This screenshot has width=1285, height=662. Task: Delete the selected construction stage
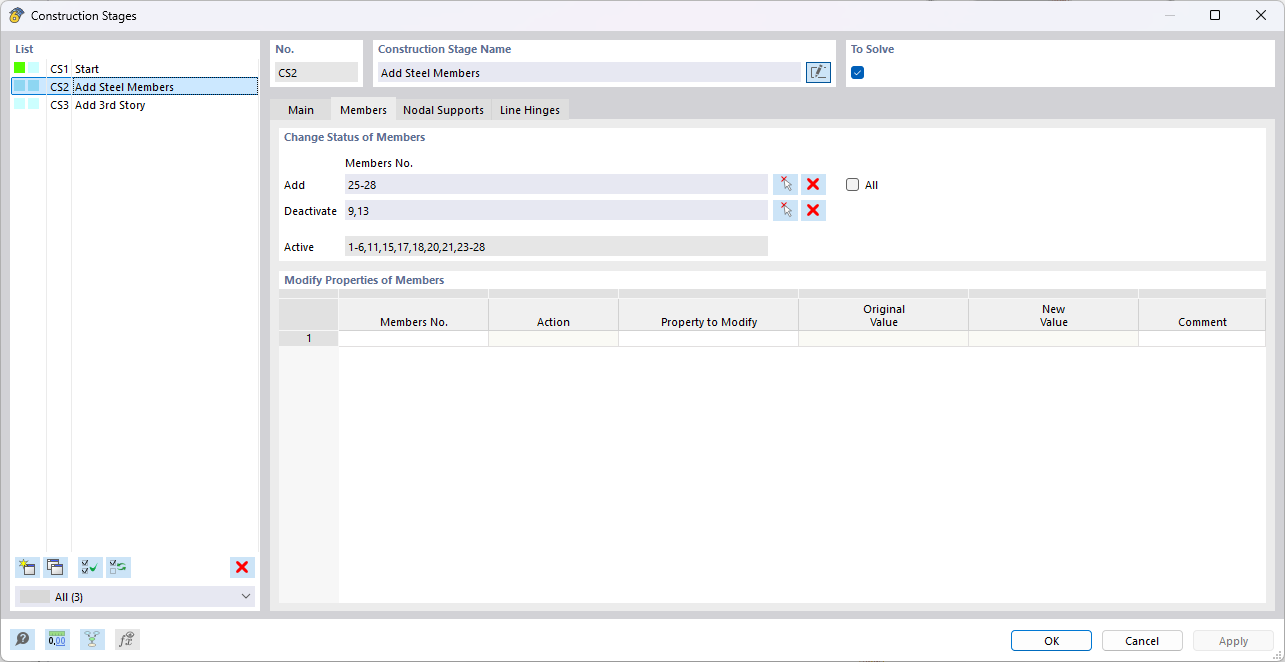coord(242,567)
